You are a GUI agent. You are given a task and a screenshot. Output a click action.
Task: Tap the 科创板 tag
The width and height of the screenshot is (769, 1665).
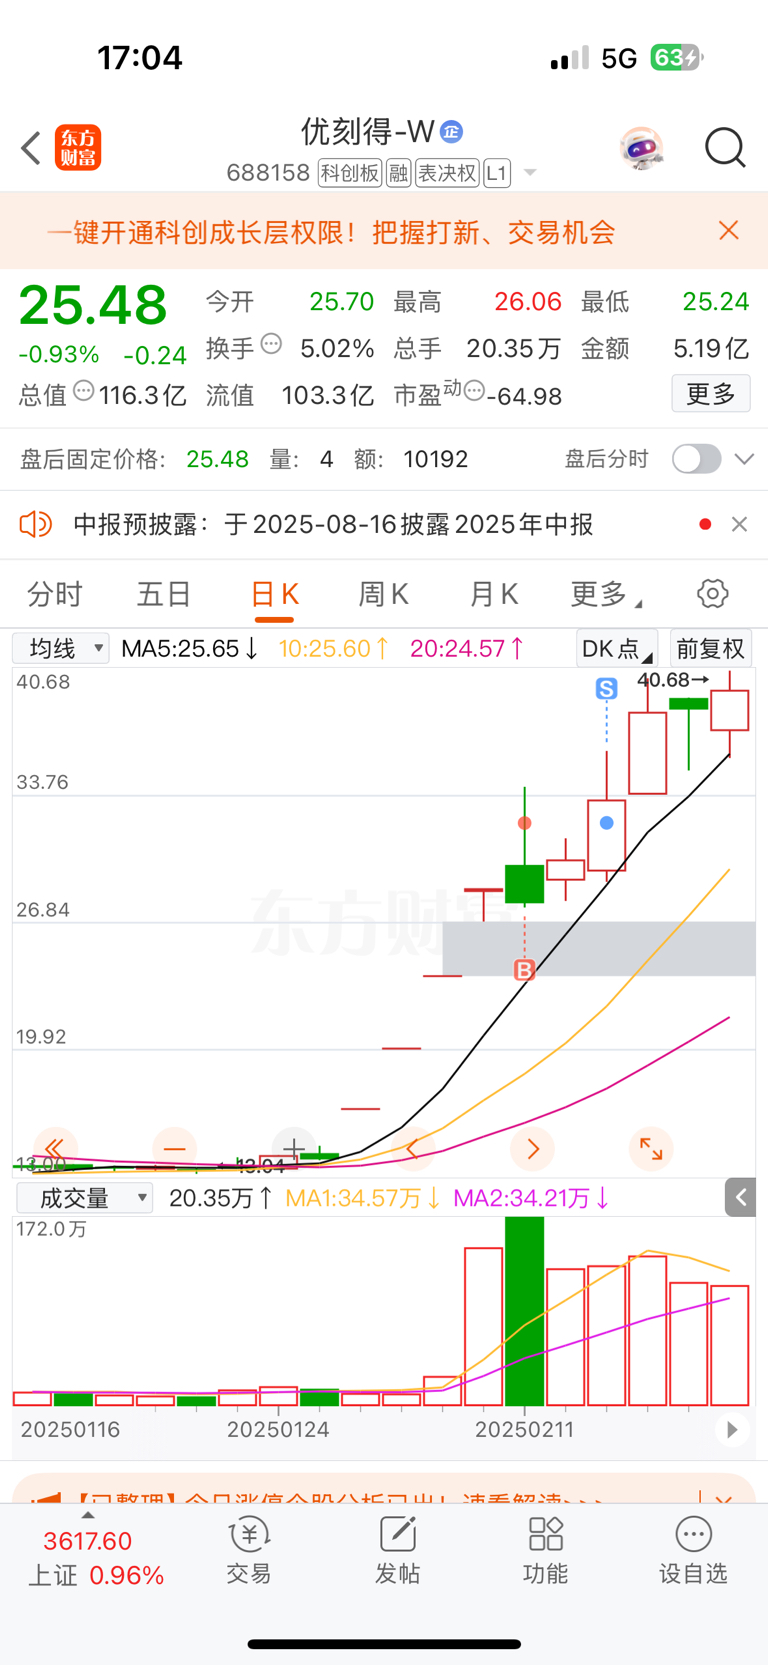point(350,173)
